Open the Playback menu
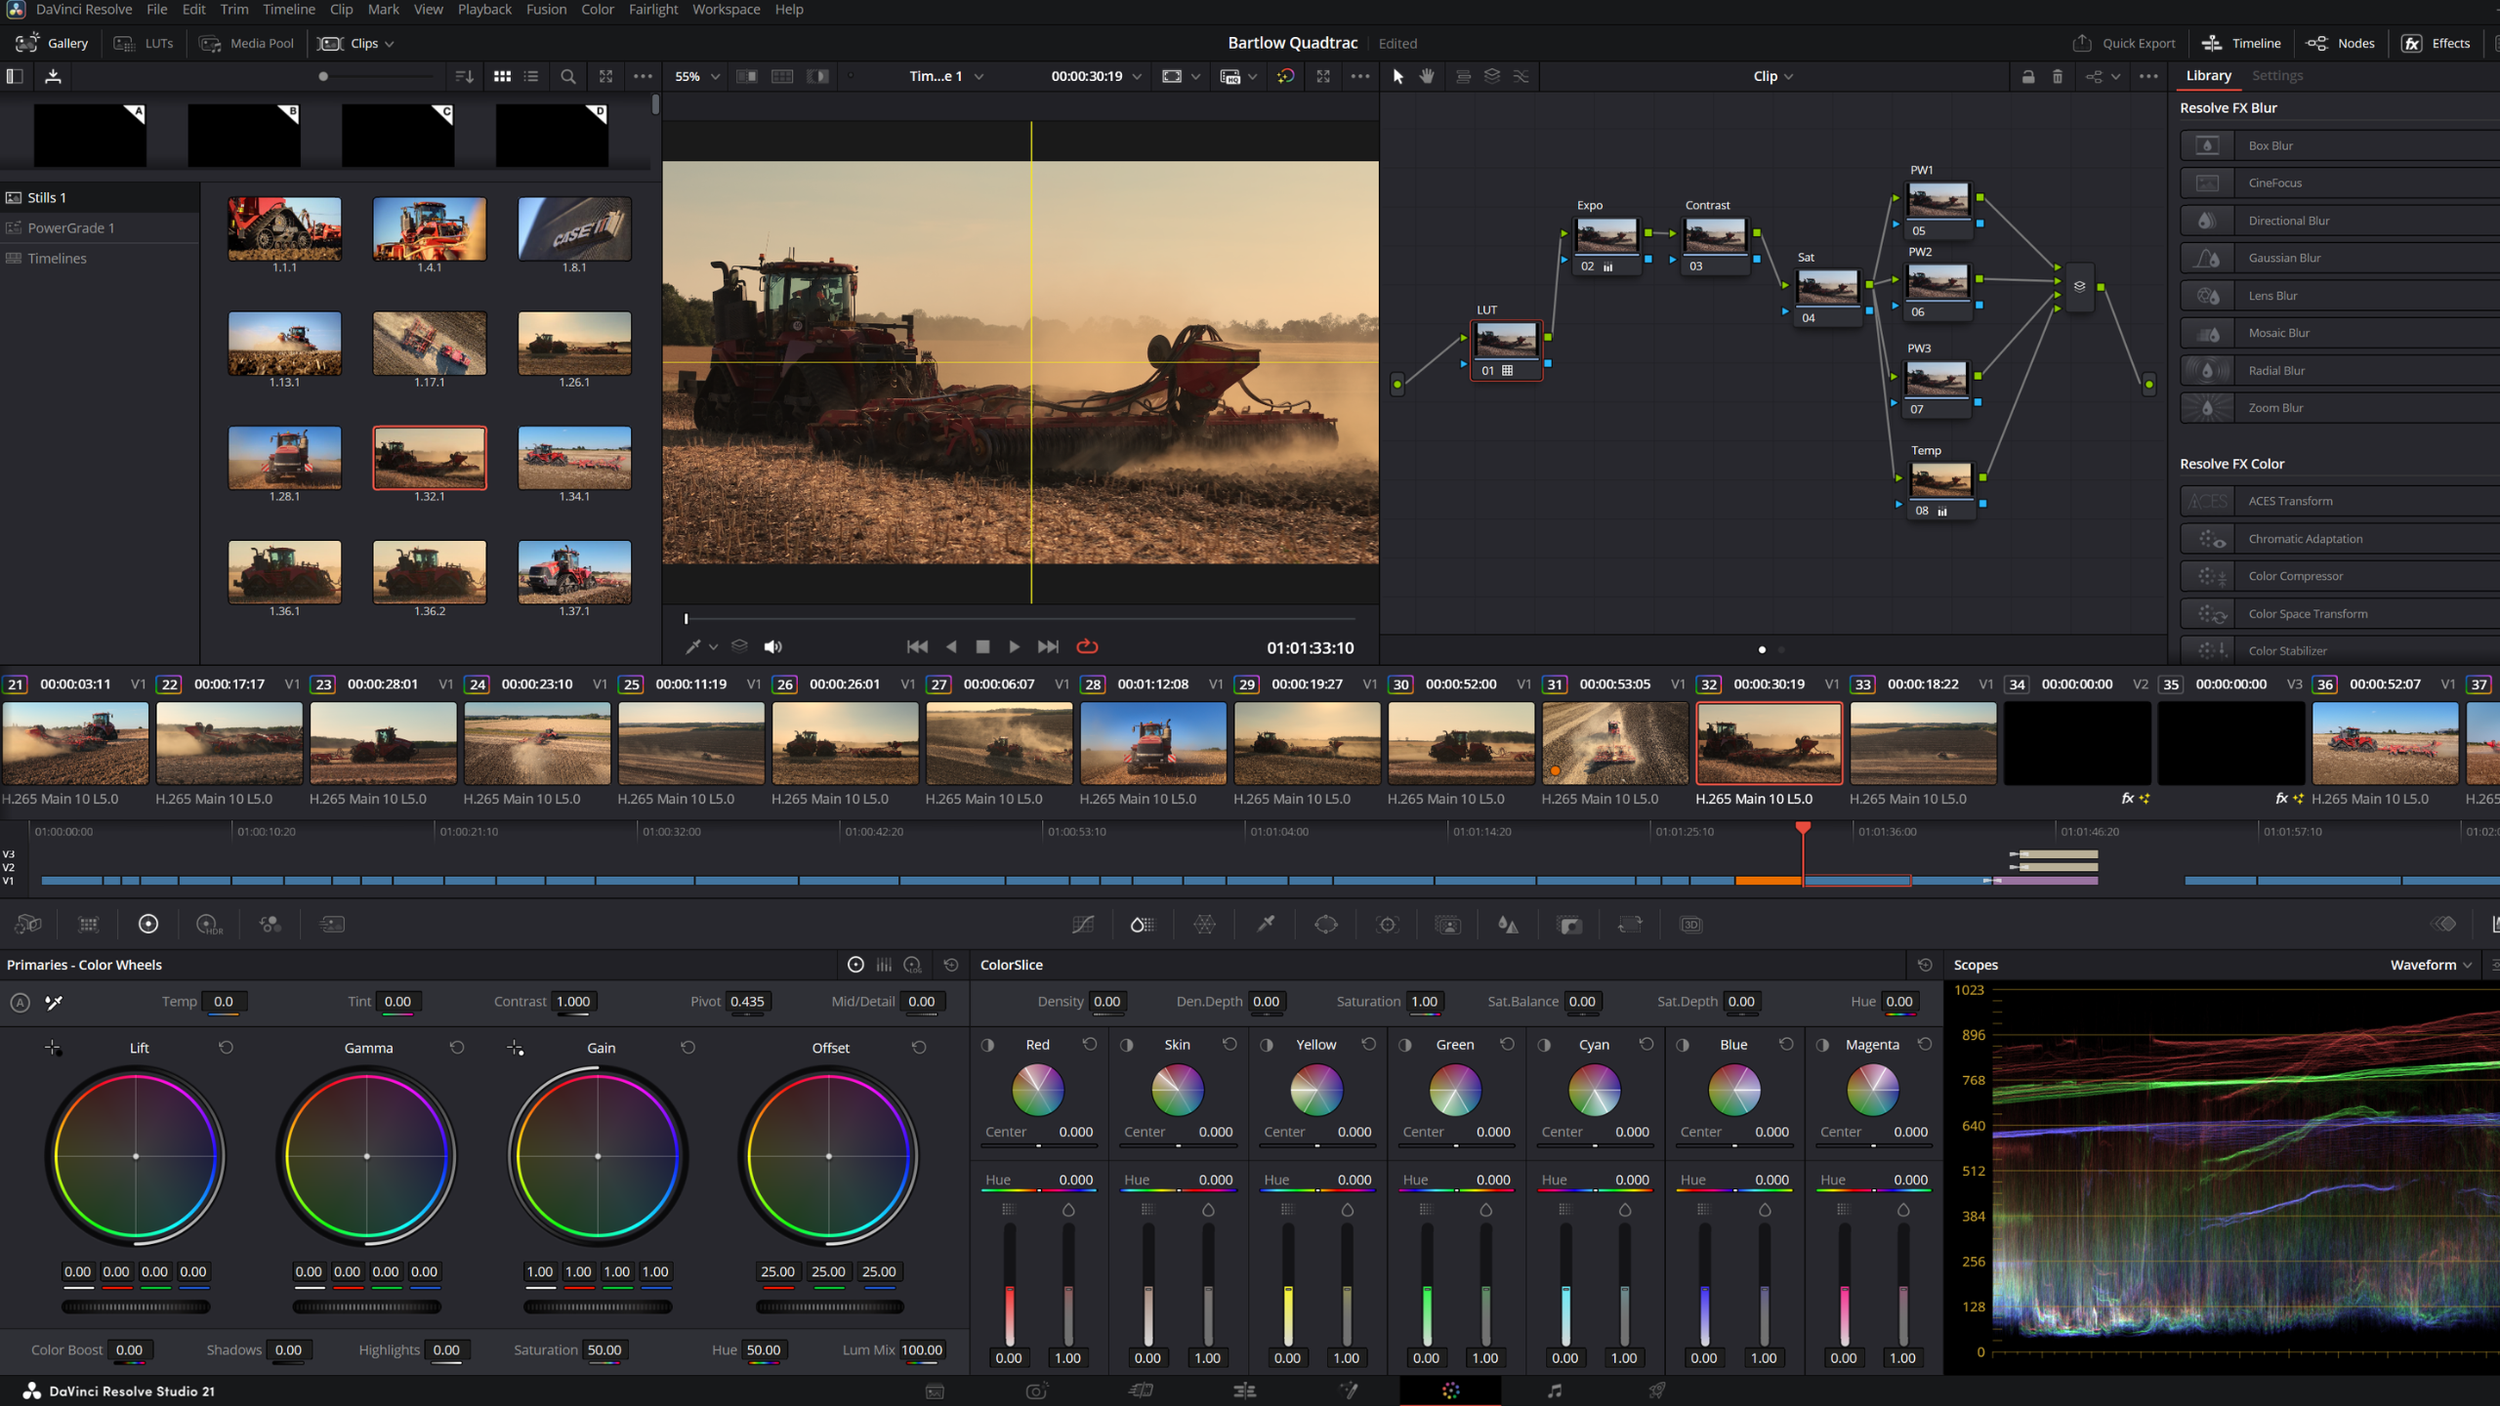2500x1406 pixels. pyautogui.click(x=485, y=9)
